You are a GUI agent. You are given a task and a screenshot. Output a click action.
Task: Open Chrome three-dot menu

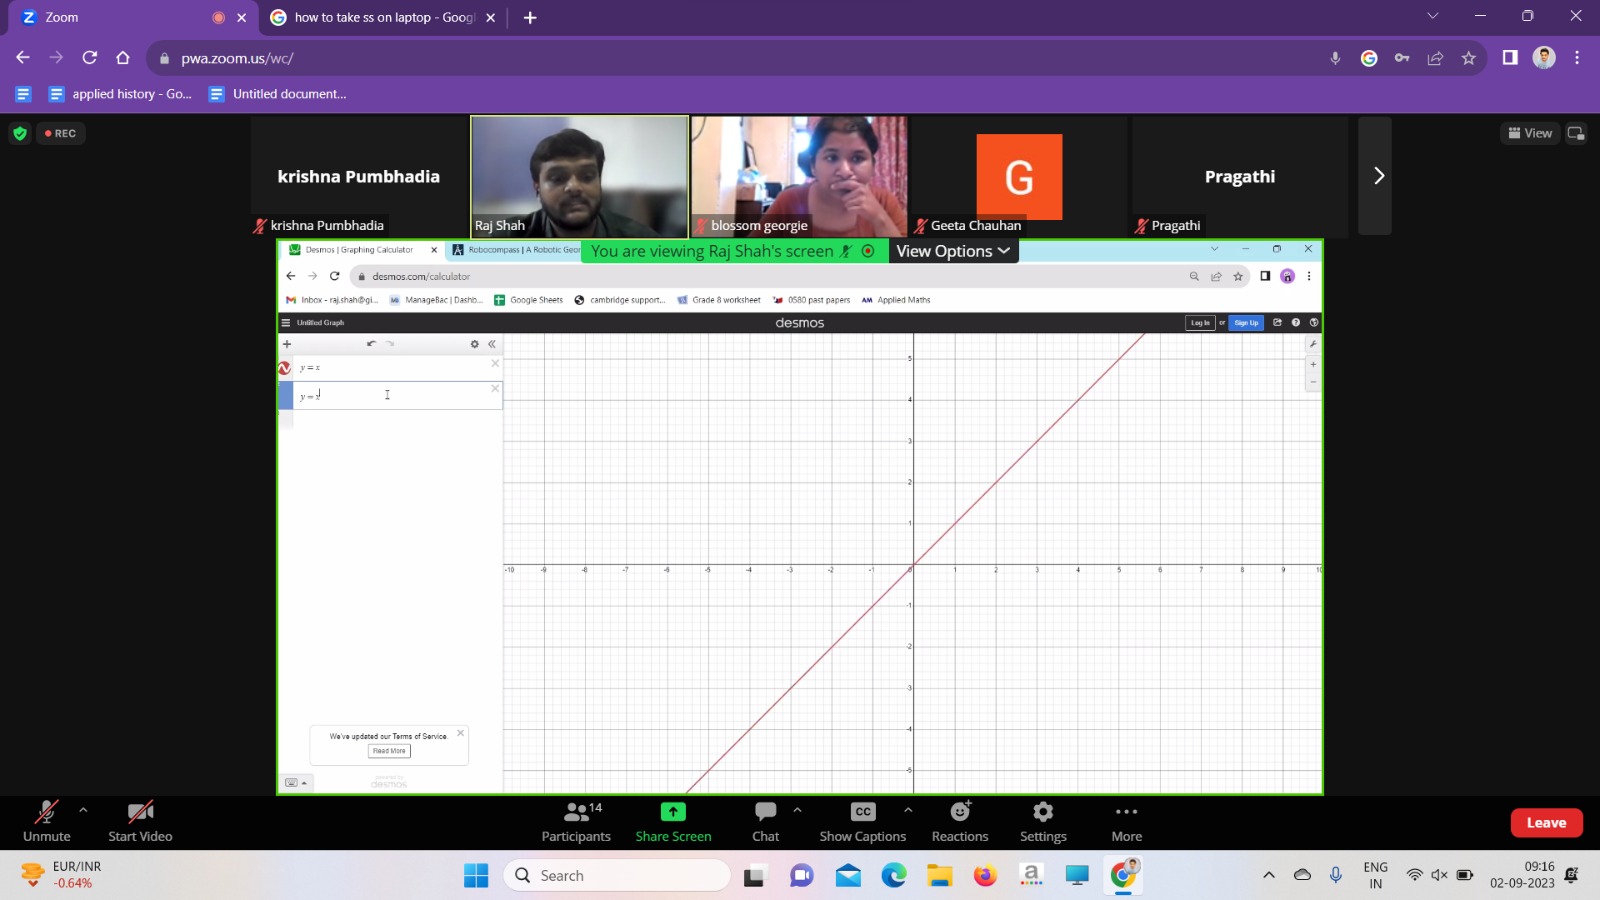(1577, 58)
